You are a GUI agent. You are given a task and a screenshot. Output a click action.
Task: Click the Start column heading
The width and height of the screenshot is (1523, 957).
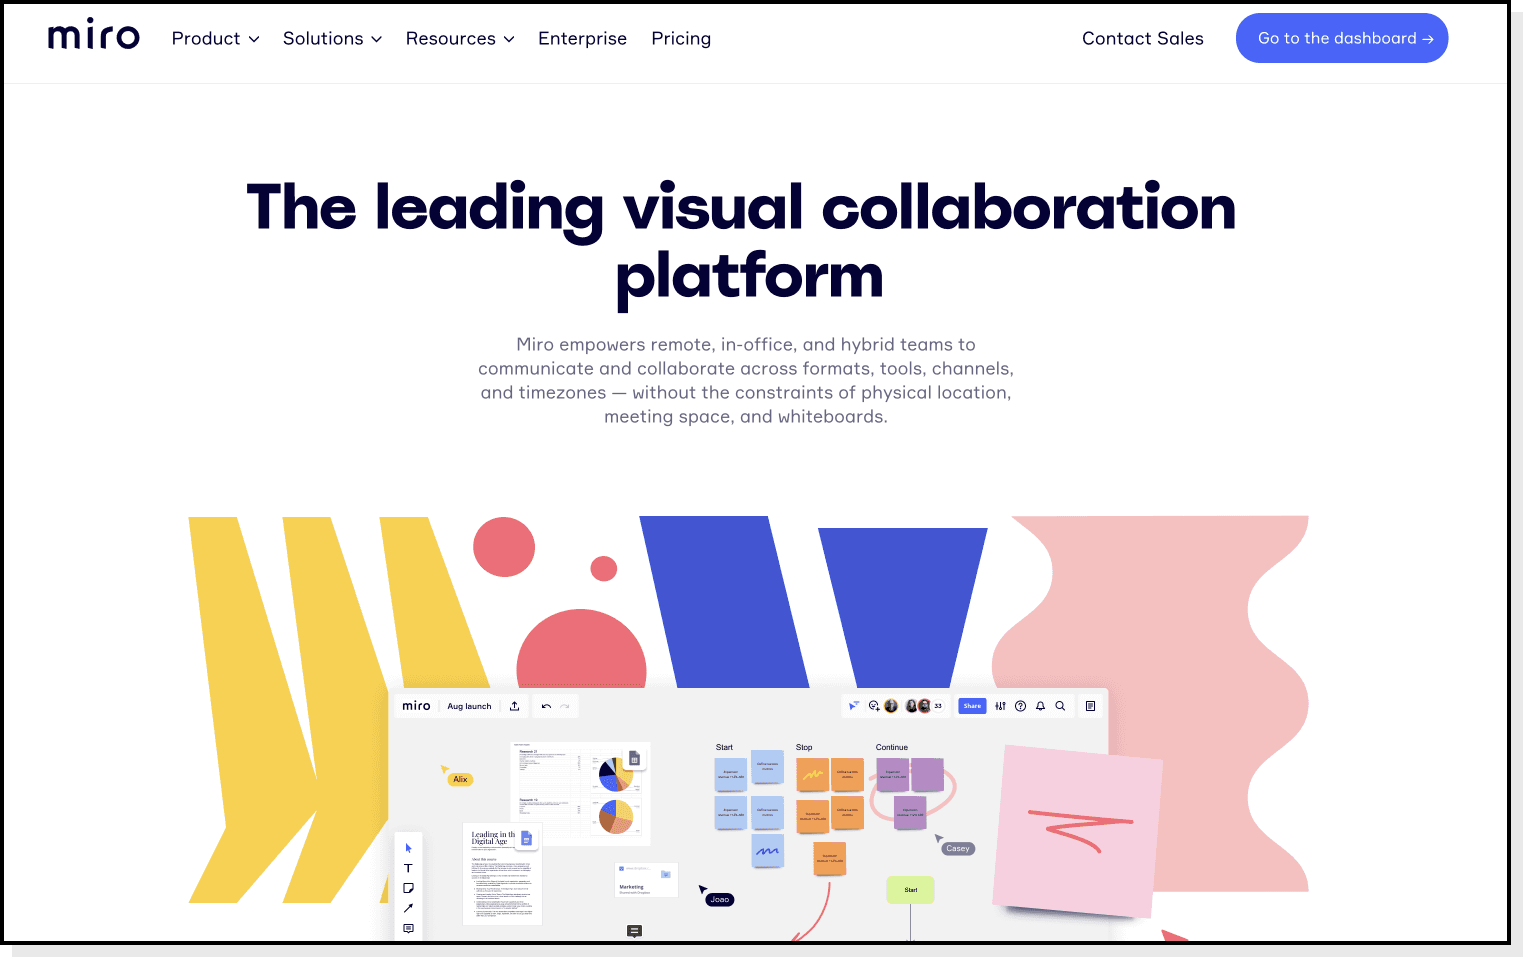click(724, 747)
